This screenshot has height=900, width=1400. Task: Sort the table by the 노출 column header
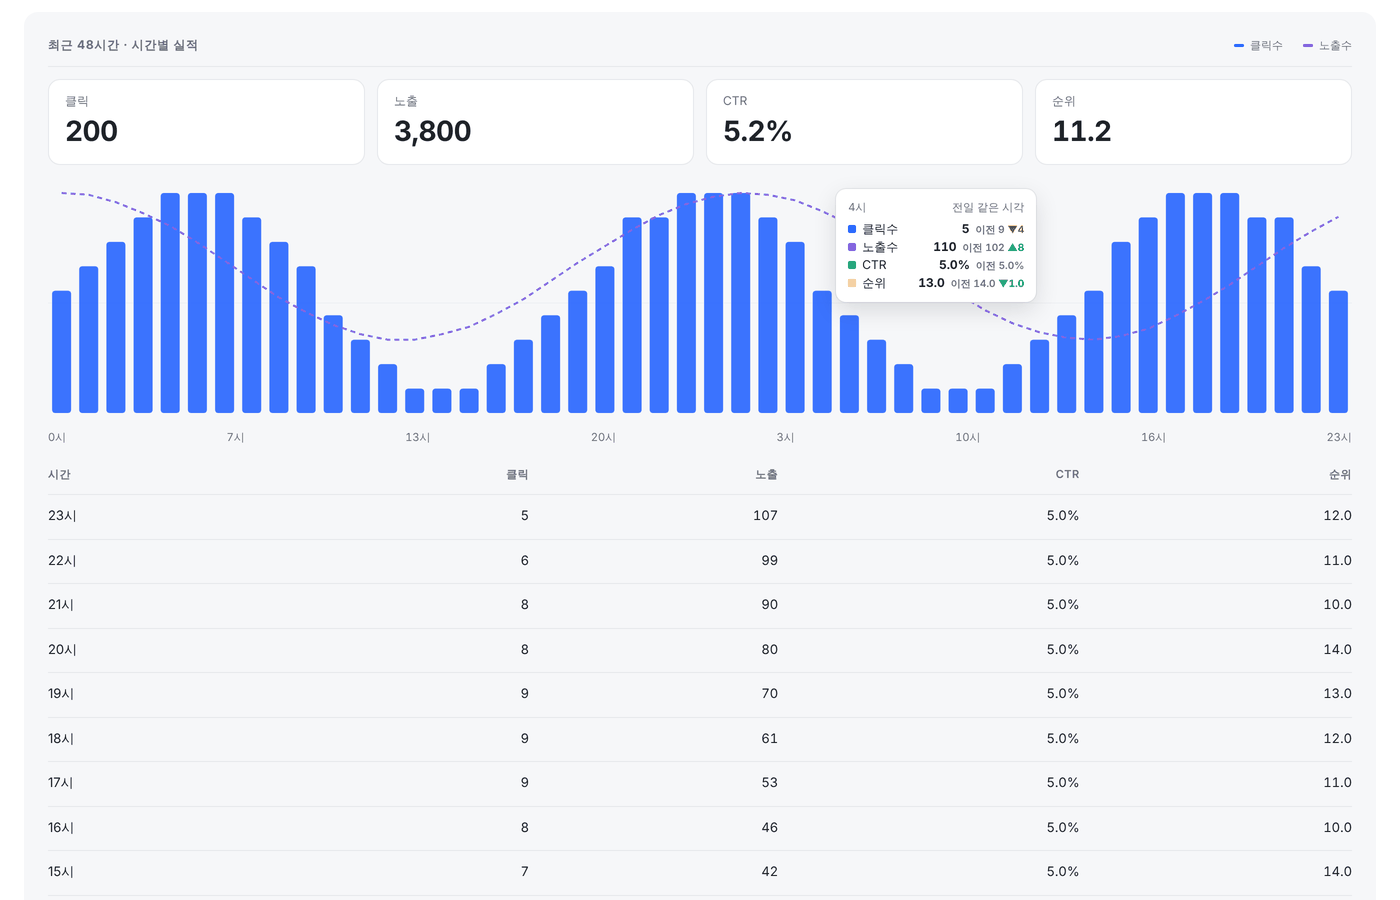(x=766, y=475)
